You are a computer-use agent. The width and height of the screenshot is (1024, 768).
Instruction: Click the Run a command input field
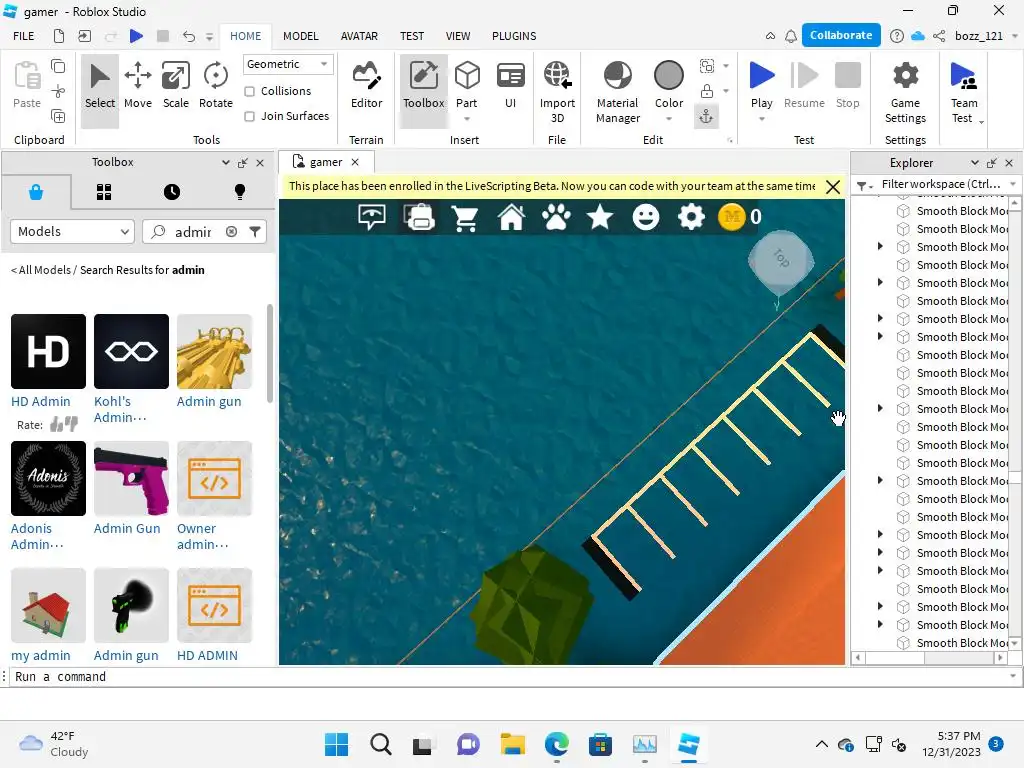point(509,677)
